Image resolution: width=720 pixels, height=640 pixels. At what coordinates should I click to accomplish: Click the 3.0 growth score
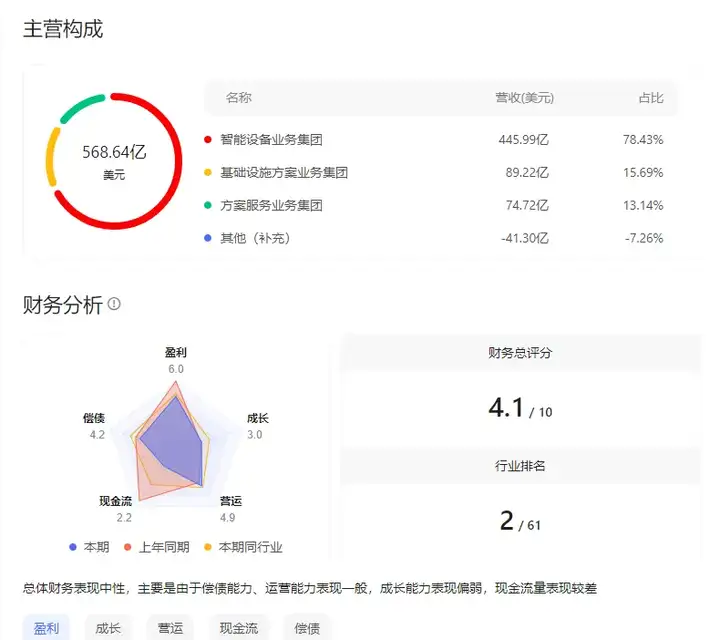coord(254,435)
